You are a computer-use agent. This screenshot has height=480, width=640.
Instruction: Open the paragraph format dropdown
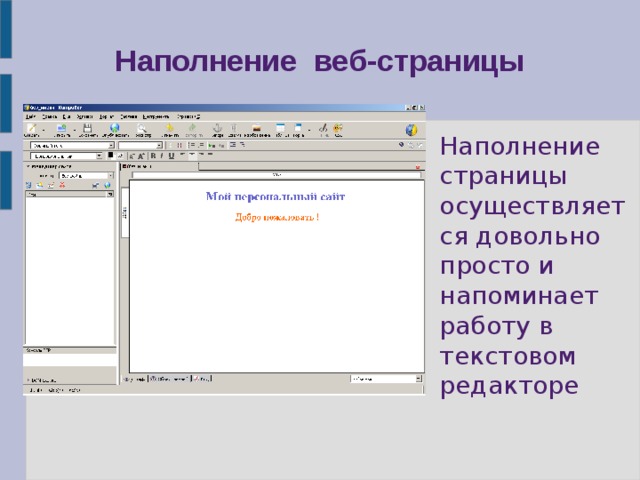[72, 145]
